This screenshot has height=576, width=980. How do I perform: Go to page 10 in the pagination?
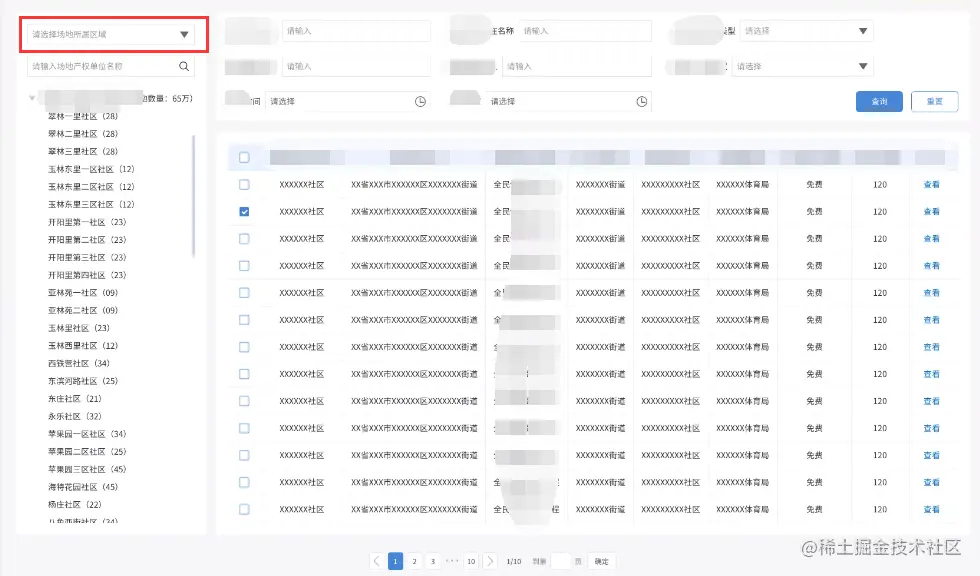(x=471, y=561)
